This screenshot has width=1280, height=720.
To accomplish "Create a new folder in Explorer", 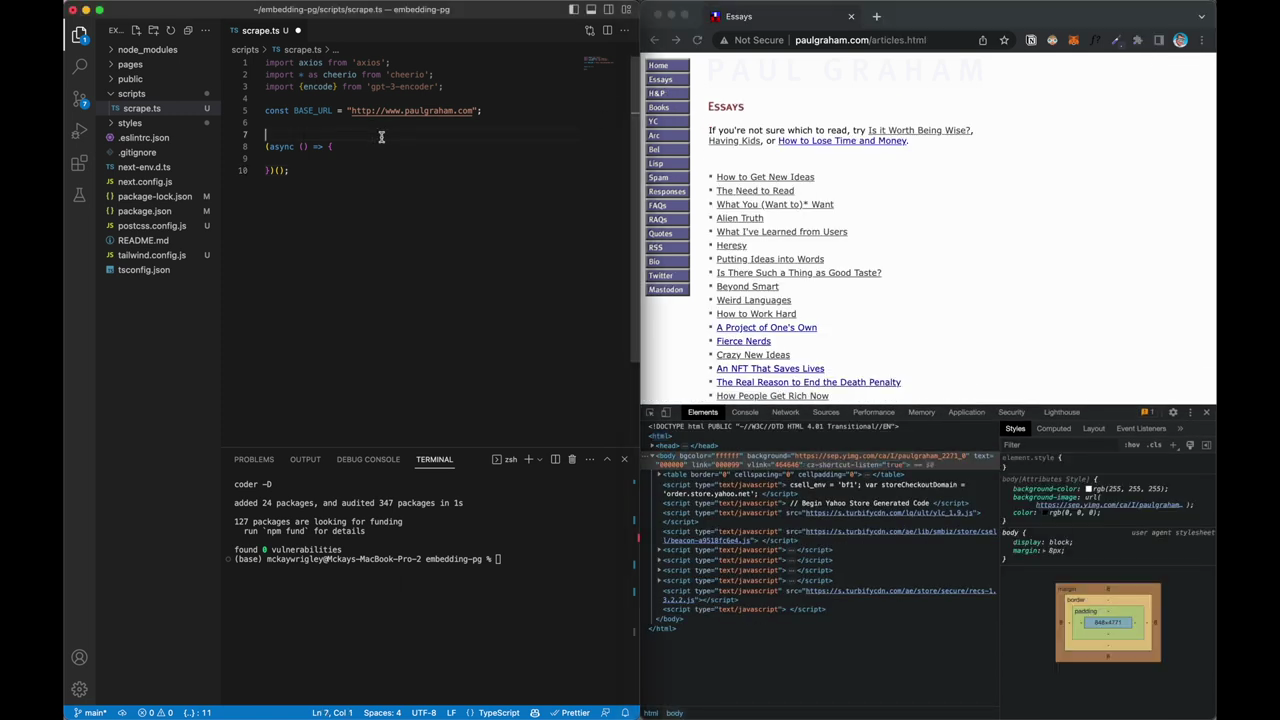I will [154, 30].
